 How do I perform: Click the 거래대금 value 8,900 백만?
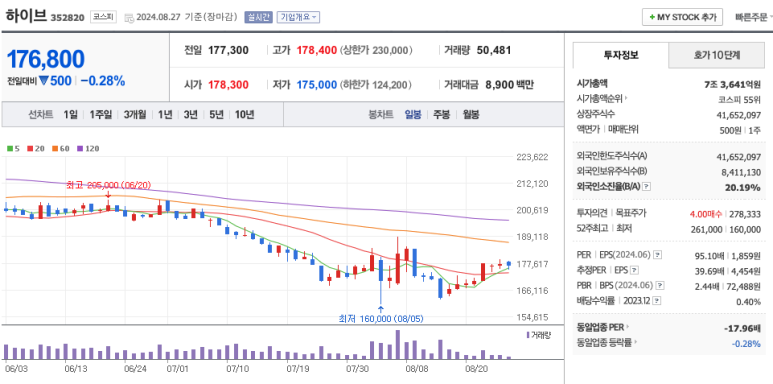pyautogui.click(x=510, y=85)
